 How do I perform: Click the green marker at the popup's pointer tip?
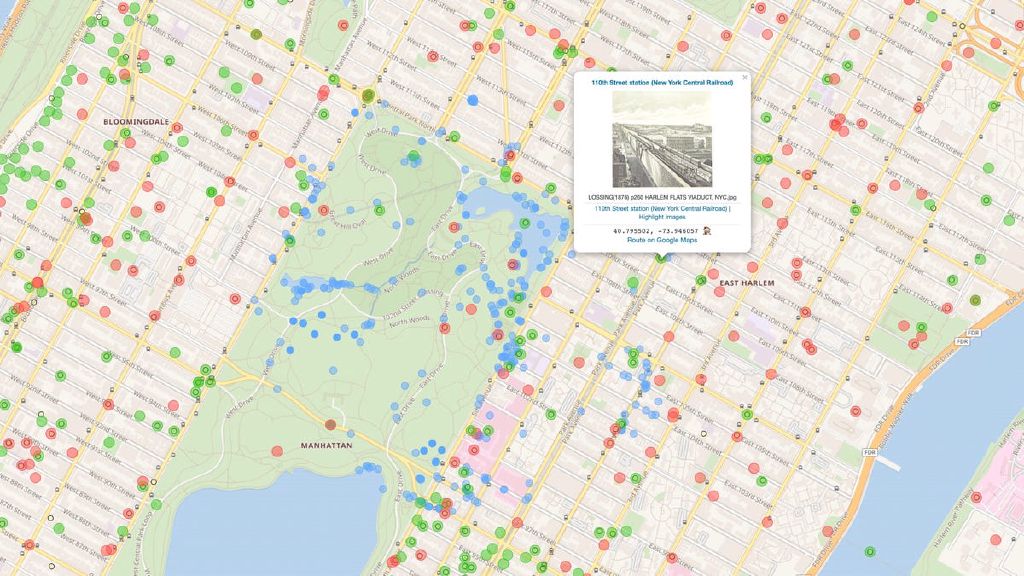tap(662, 259)
